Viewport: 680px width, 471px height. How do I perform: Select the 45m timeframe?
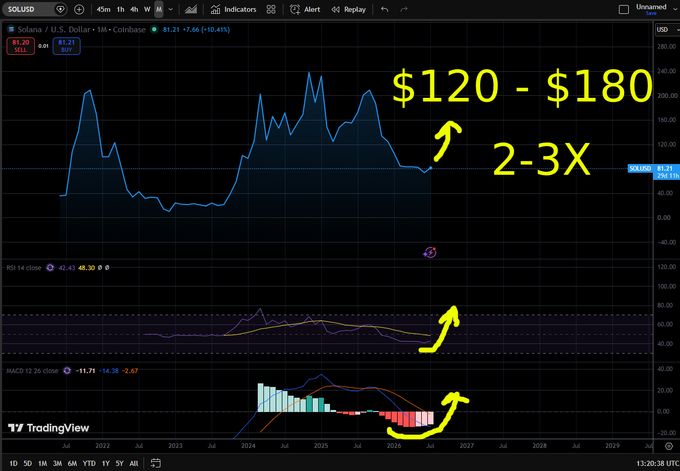pyautogui.click(x=103, y=9)
